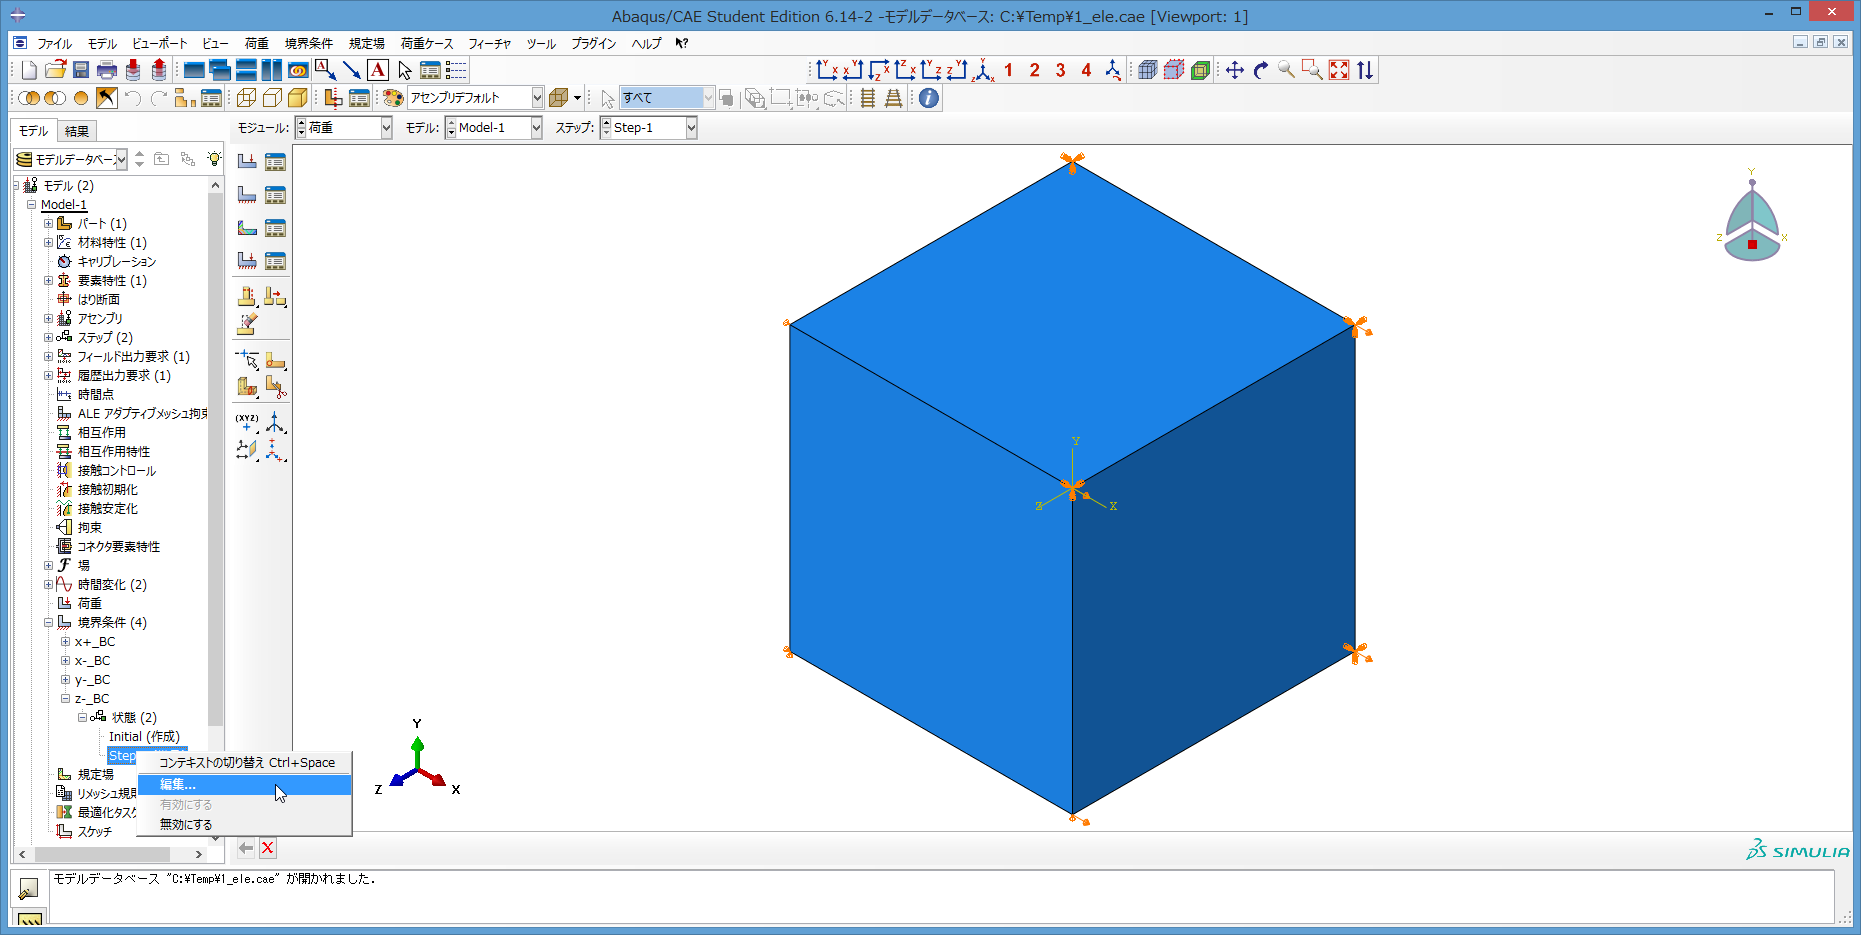Apply custom view 3

tap(1061, 70)
